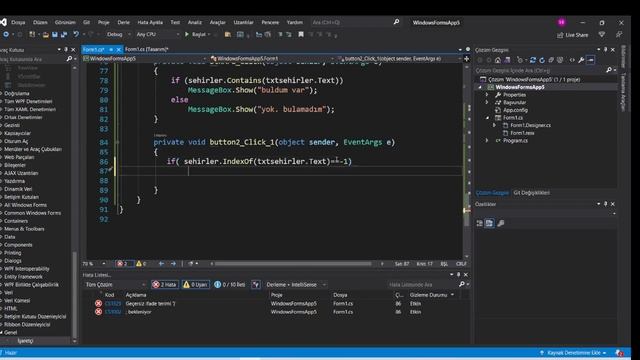The image size is (640, 360).
Task: Click the navigate forward arrow below the editor
Action: pyautogui.click(x=173, y=264)
